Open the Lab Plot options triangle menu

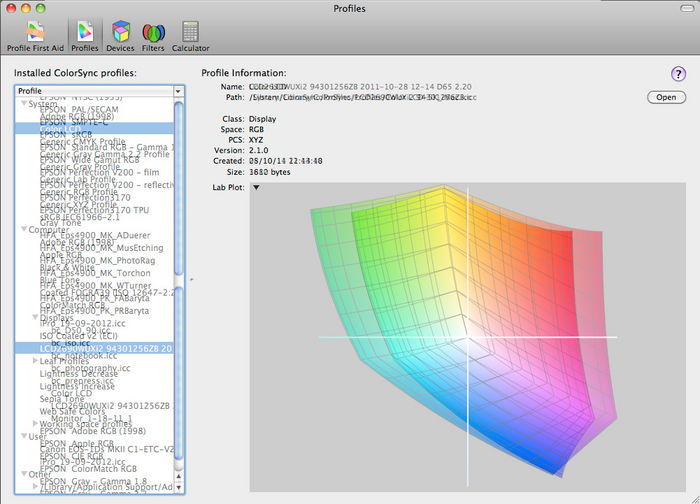(x=255, y=187)
